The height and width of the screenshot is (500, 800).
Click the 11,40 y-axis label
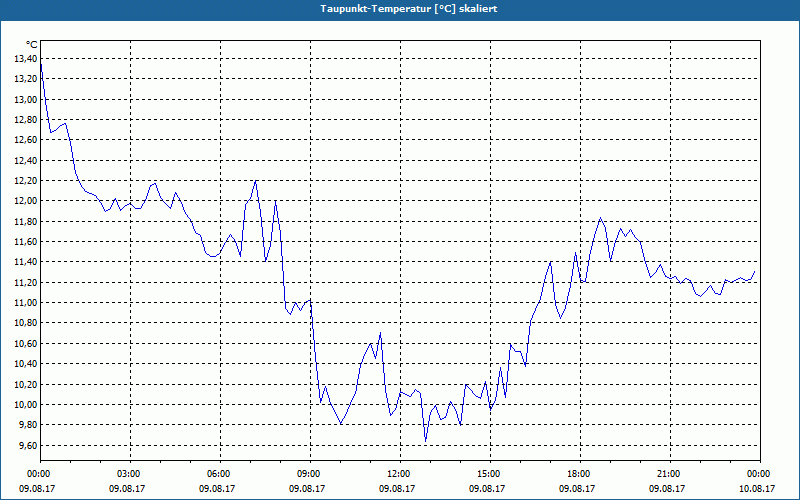tap(27, 262)
